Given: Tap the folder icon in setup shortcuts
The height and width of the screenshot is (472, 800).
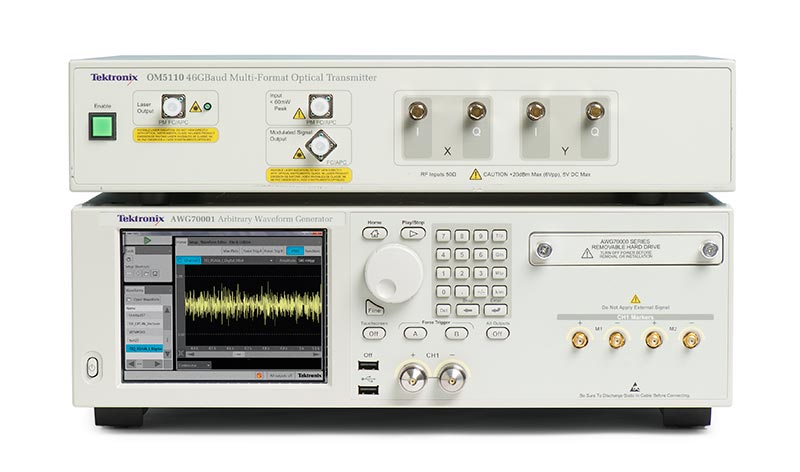Looking at the screenshot, I should 146,274.
